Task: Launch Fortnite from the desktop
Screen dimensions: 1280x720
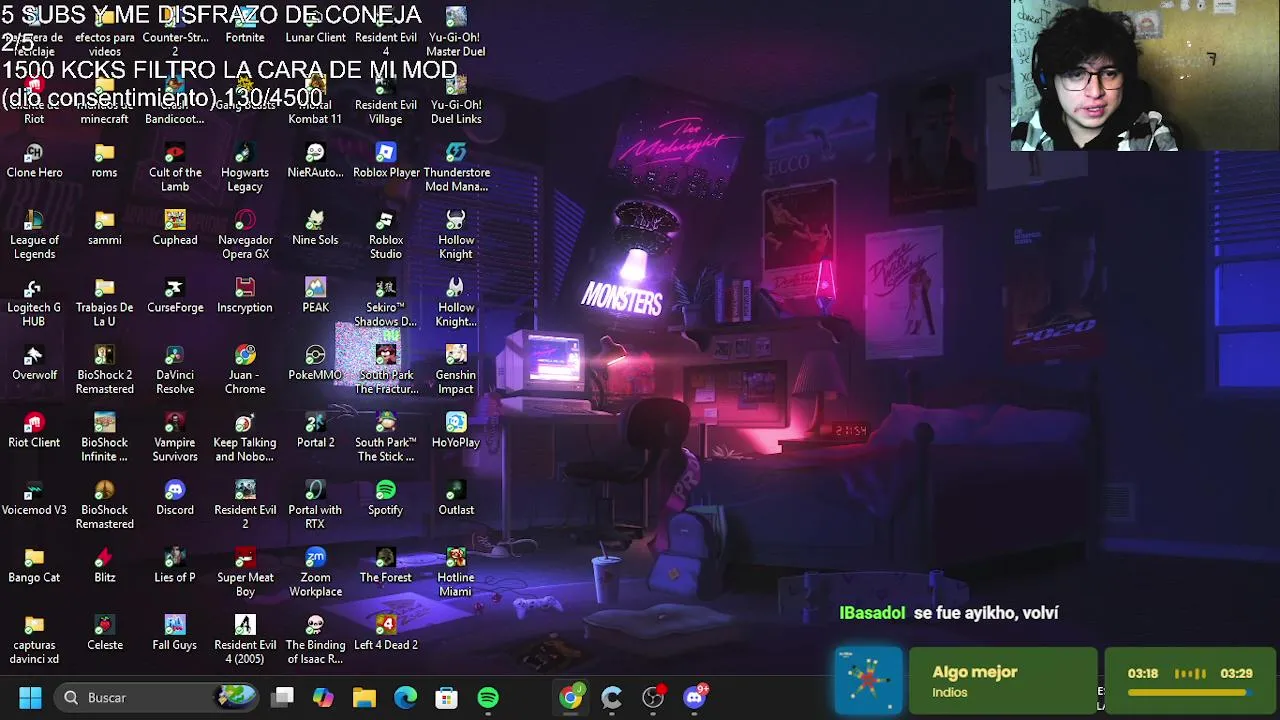Action: pos(245,26)
